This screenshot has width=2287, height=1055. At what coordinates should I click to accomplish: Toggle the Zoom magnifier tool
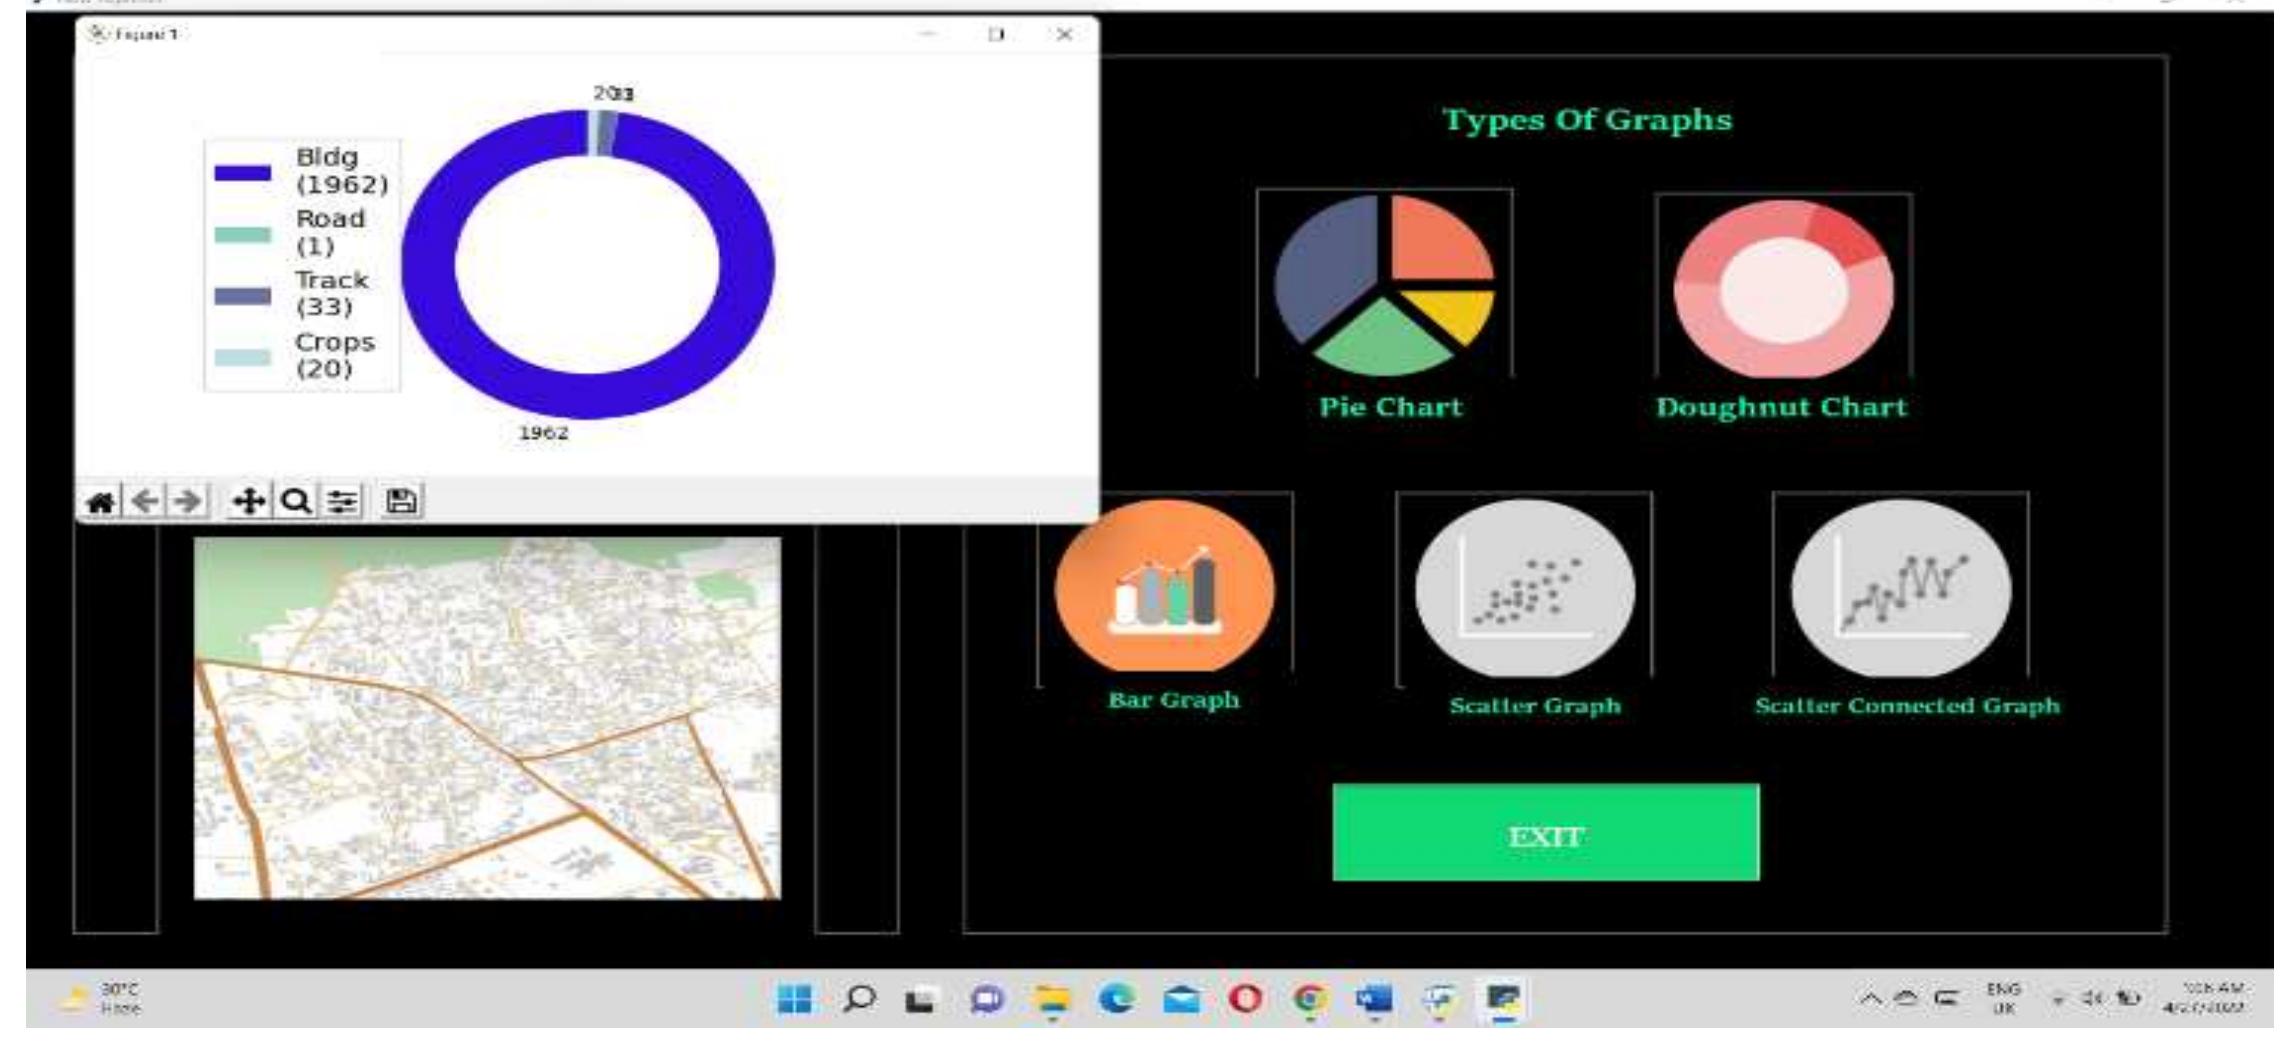[295, 501]
